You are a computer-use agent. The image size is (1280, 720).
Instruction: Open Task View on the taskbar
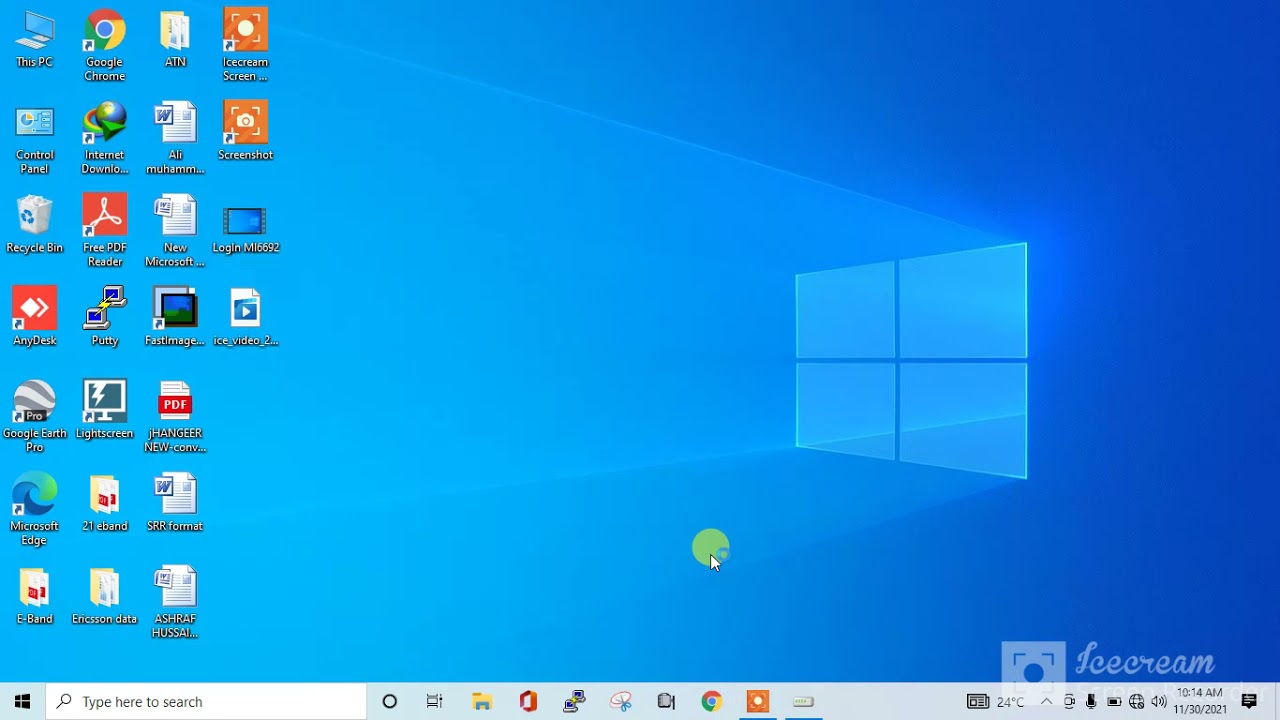(435, 702)
